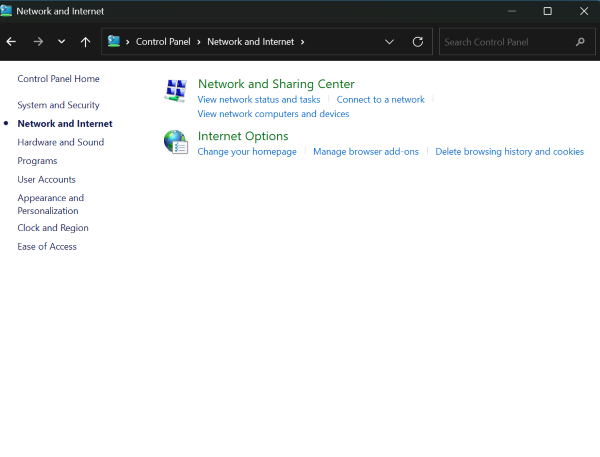Viewport: 600px width, 457px height.
Task: Click in the Search Control Panel field
Action: pyautogui.click(x=505, y=42)
